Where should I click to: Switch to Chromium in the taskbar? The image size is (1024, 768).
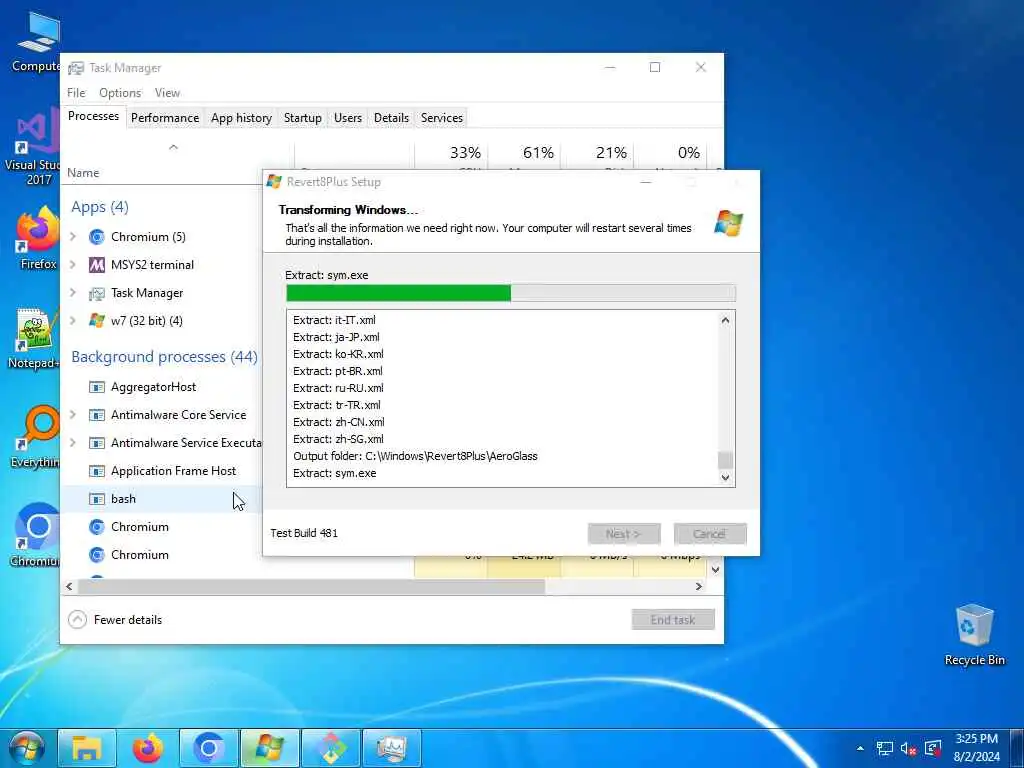click(208, 748)
